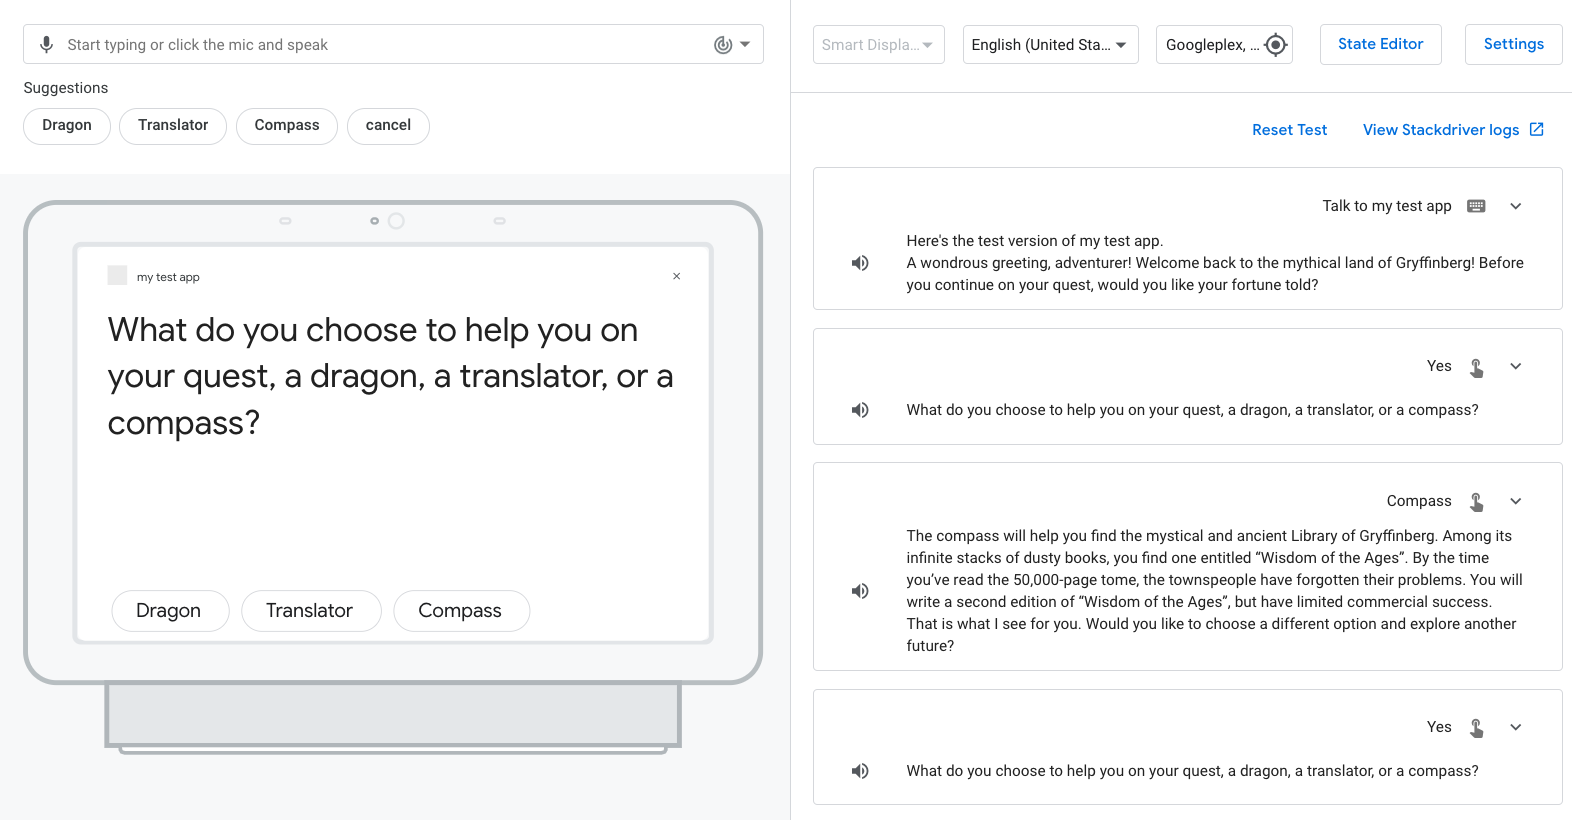
Task: Choose the cancel suggestion chip
Action: (388, 126)
